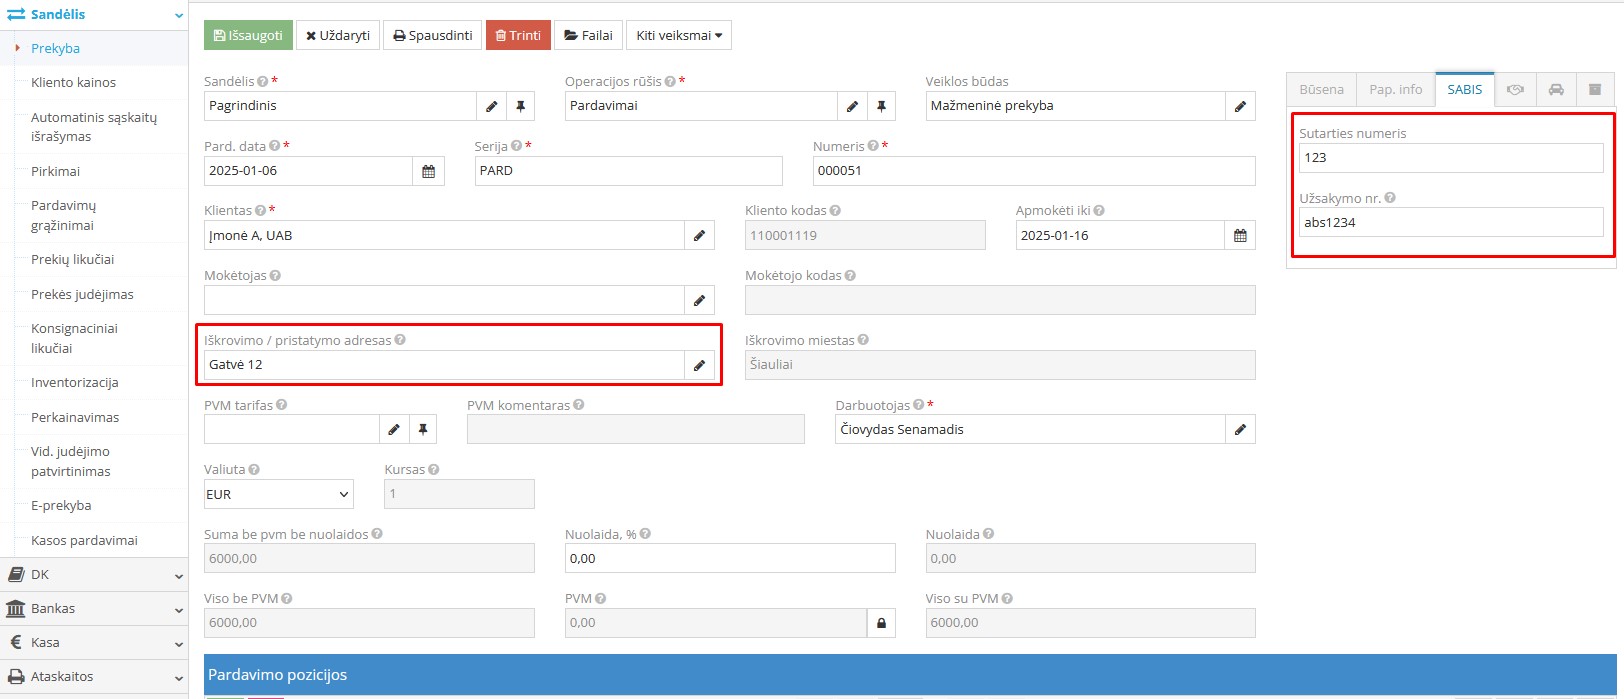Toggle the pin for PVM tarifas
1624x699 pixels.
(423, 430)
